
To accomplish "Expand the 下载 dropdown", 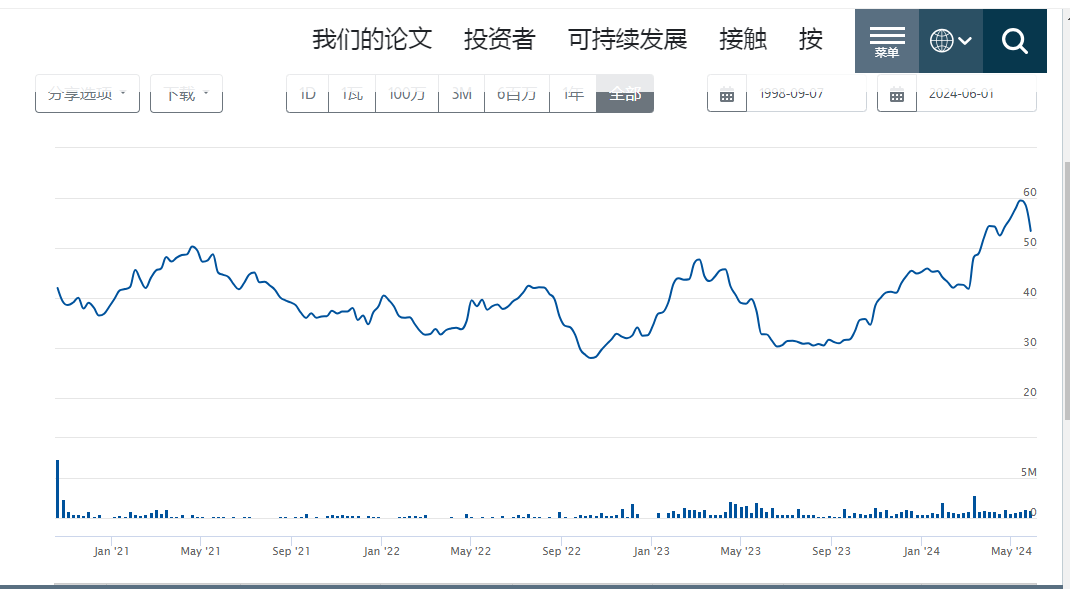I will pos(186,94).
